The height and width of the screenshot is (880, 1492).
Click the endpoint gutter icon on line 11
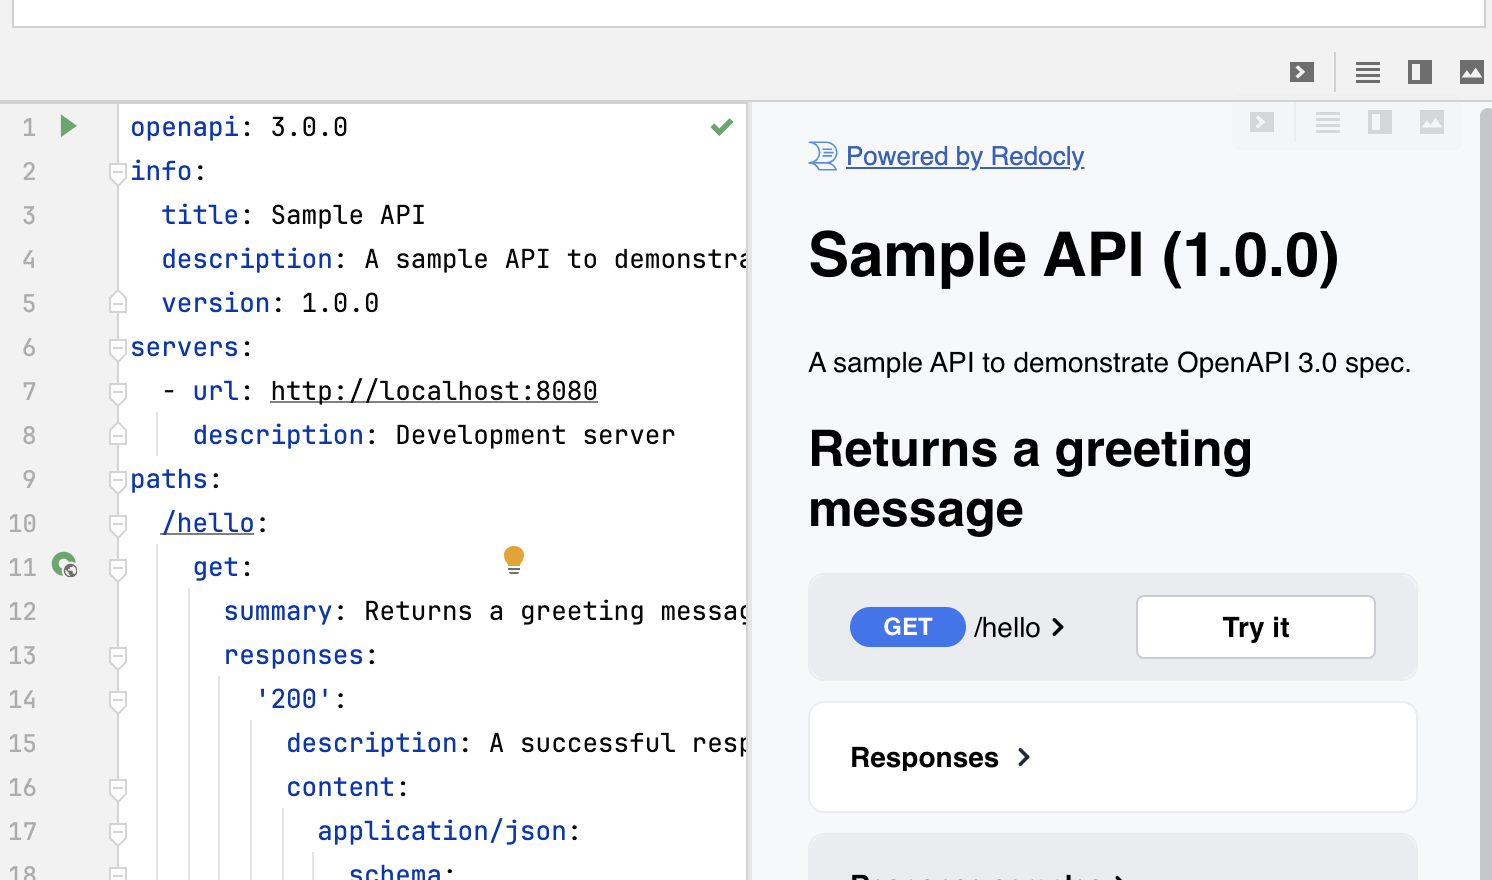65,565
